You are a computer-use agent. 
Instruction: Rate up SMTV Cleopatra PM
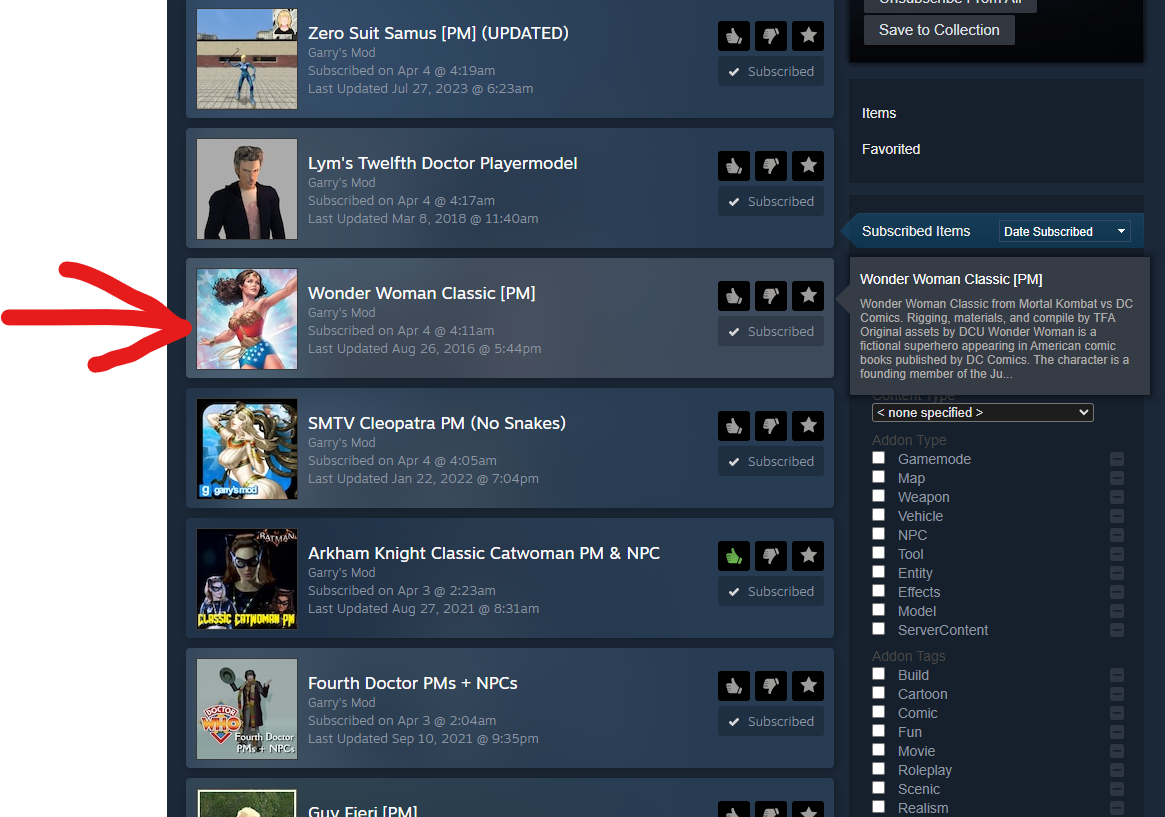pos(734,425)
